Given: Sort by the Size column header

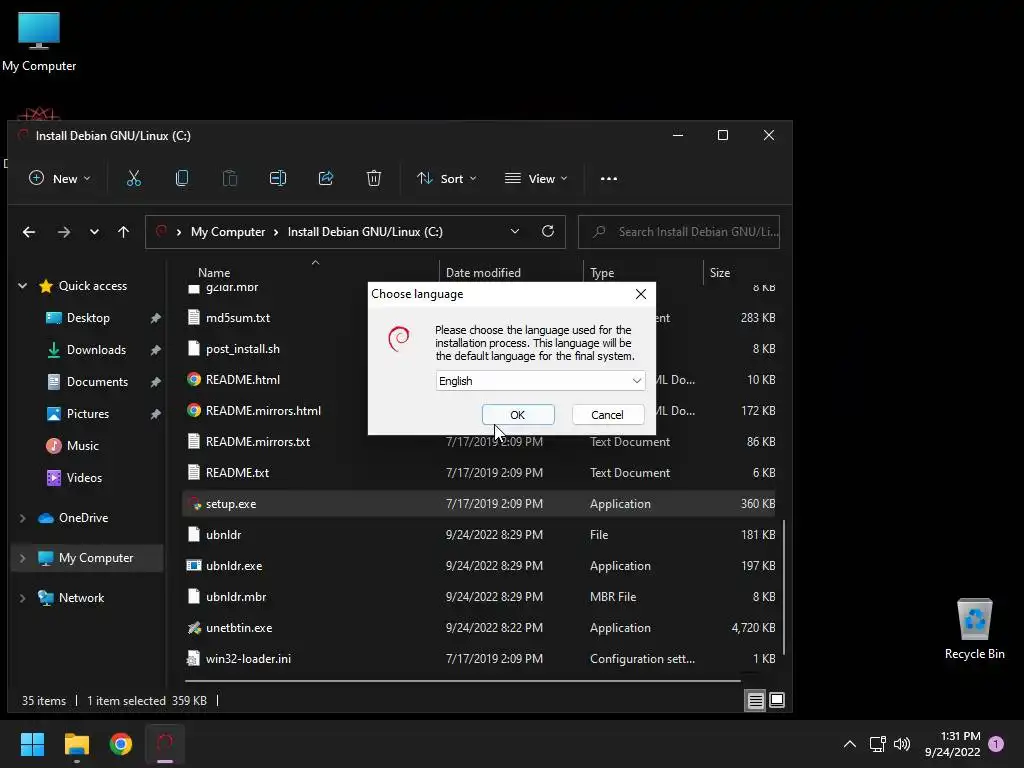Looking at the screenshot, I should click(720, 272).
